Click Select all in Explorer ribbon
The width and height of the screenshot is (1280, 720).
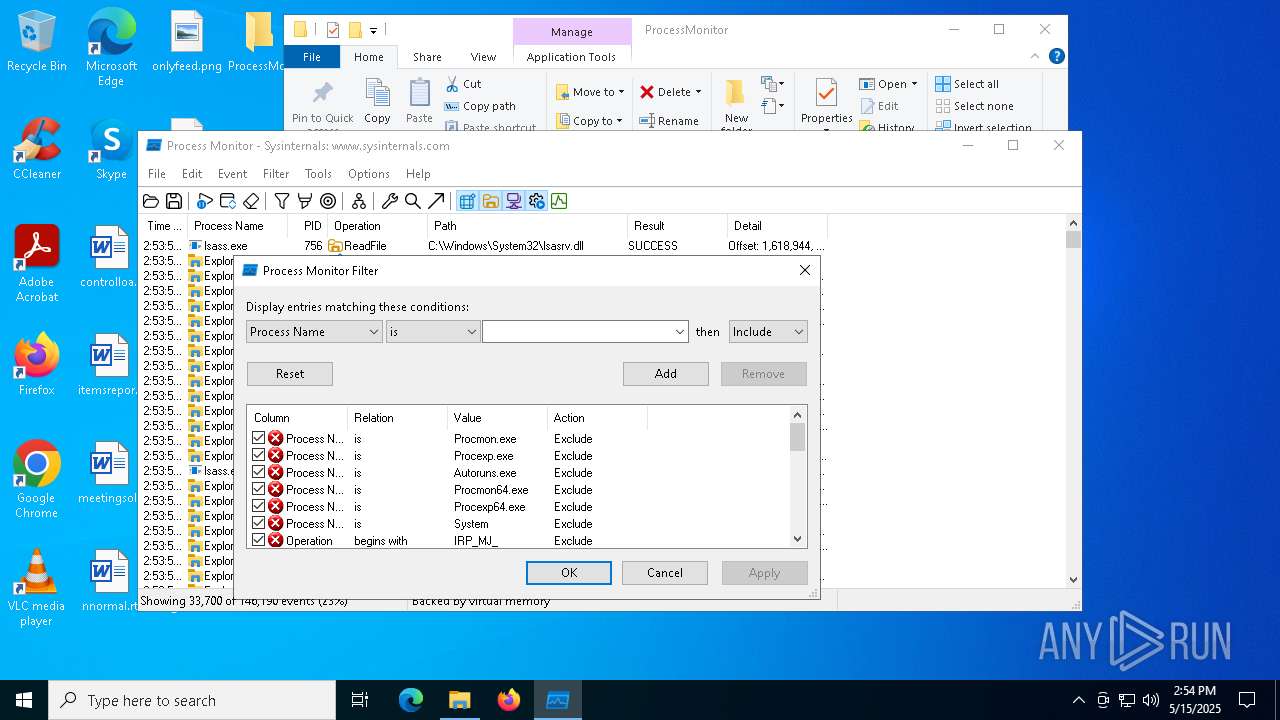tap(967, 84)
